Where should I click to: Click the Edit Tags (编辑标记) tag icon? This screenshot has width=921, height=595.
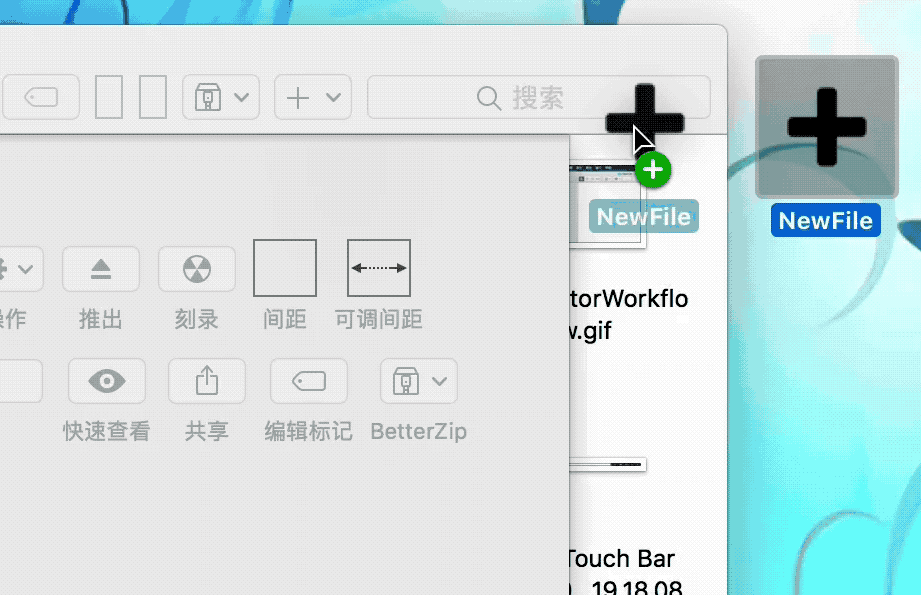tap(308, 380)
